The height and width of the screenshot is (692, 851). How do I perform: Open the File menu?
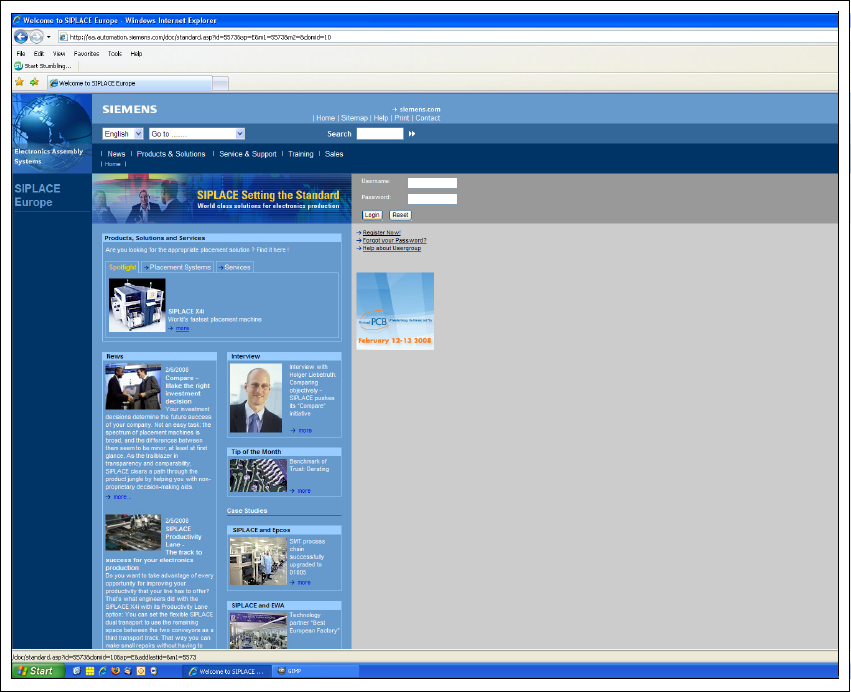click(x=21, y=54)
